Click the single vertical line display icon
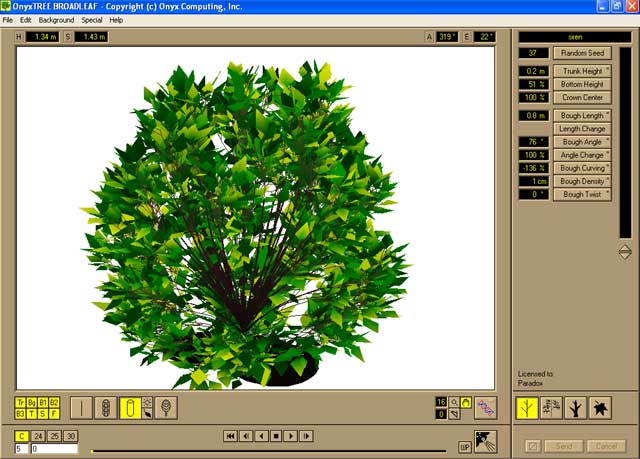The height and width of the screenshot is (459, 640). 81,407
